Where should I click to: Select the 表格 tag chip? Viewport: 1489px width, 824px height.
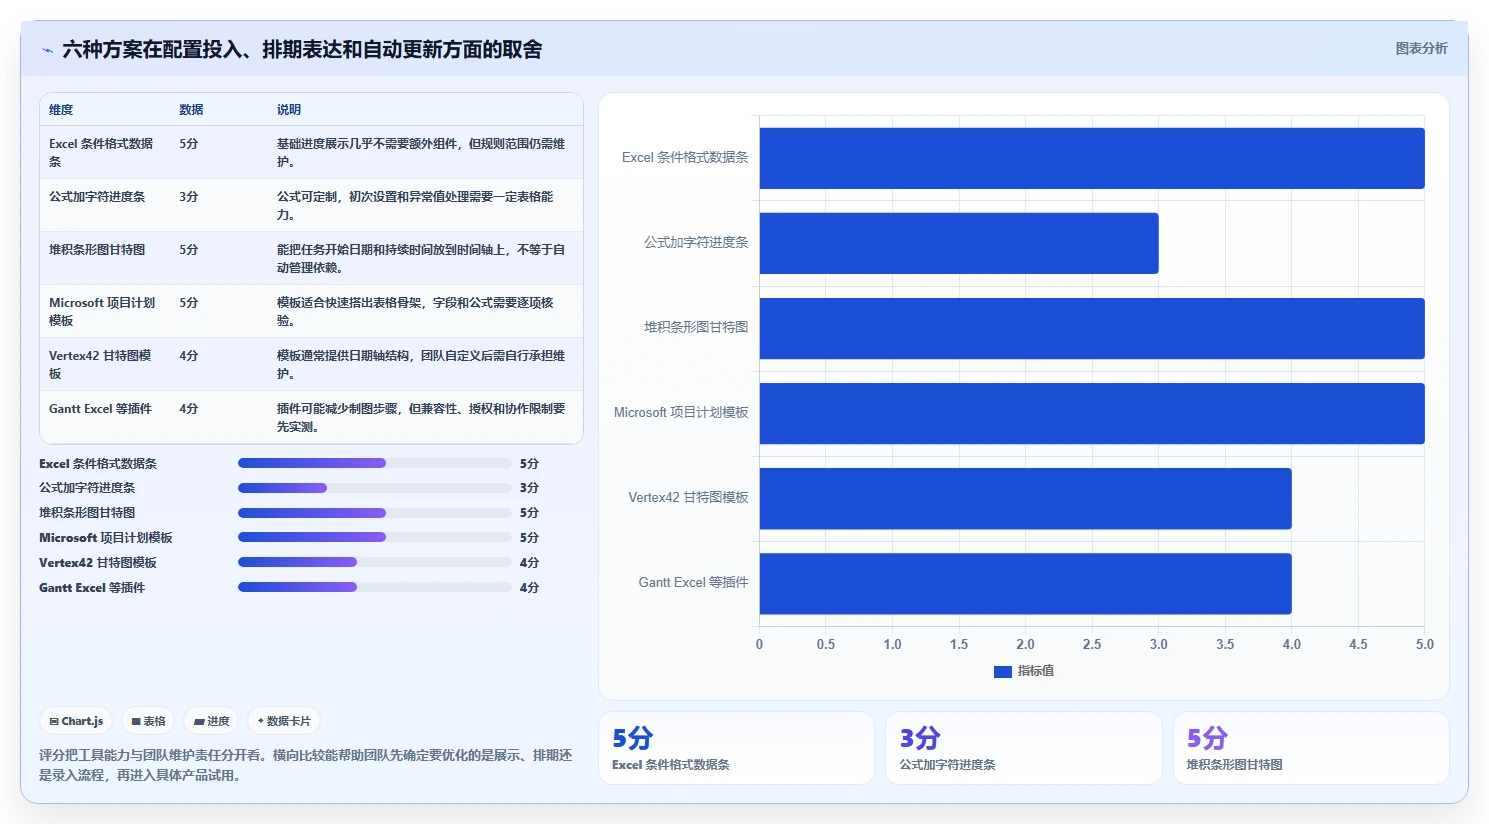(149, 721)
